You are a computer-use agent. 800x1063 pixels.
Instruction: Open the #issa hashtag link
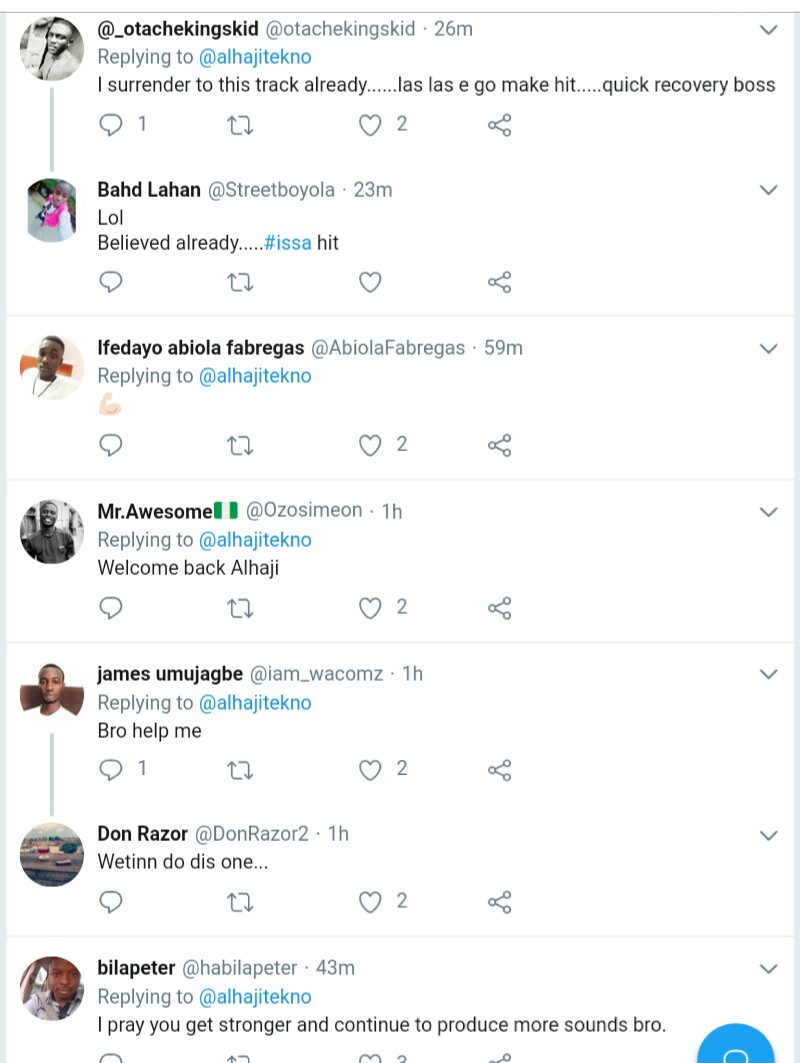pyautogui.click(x=288, y=243)
